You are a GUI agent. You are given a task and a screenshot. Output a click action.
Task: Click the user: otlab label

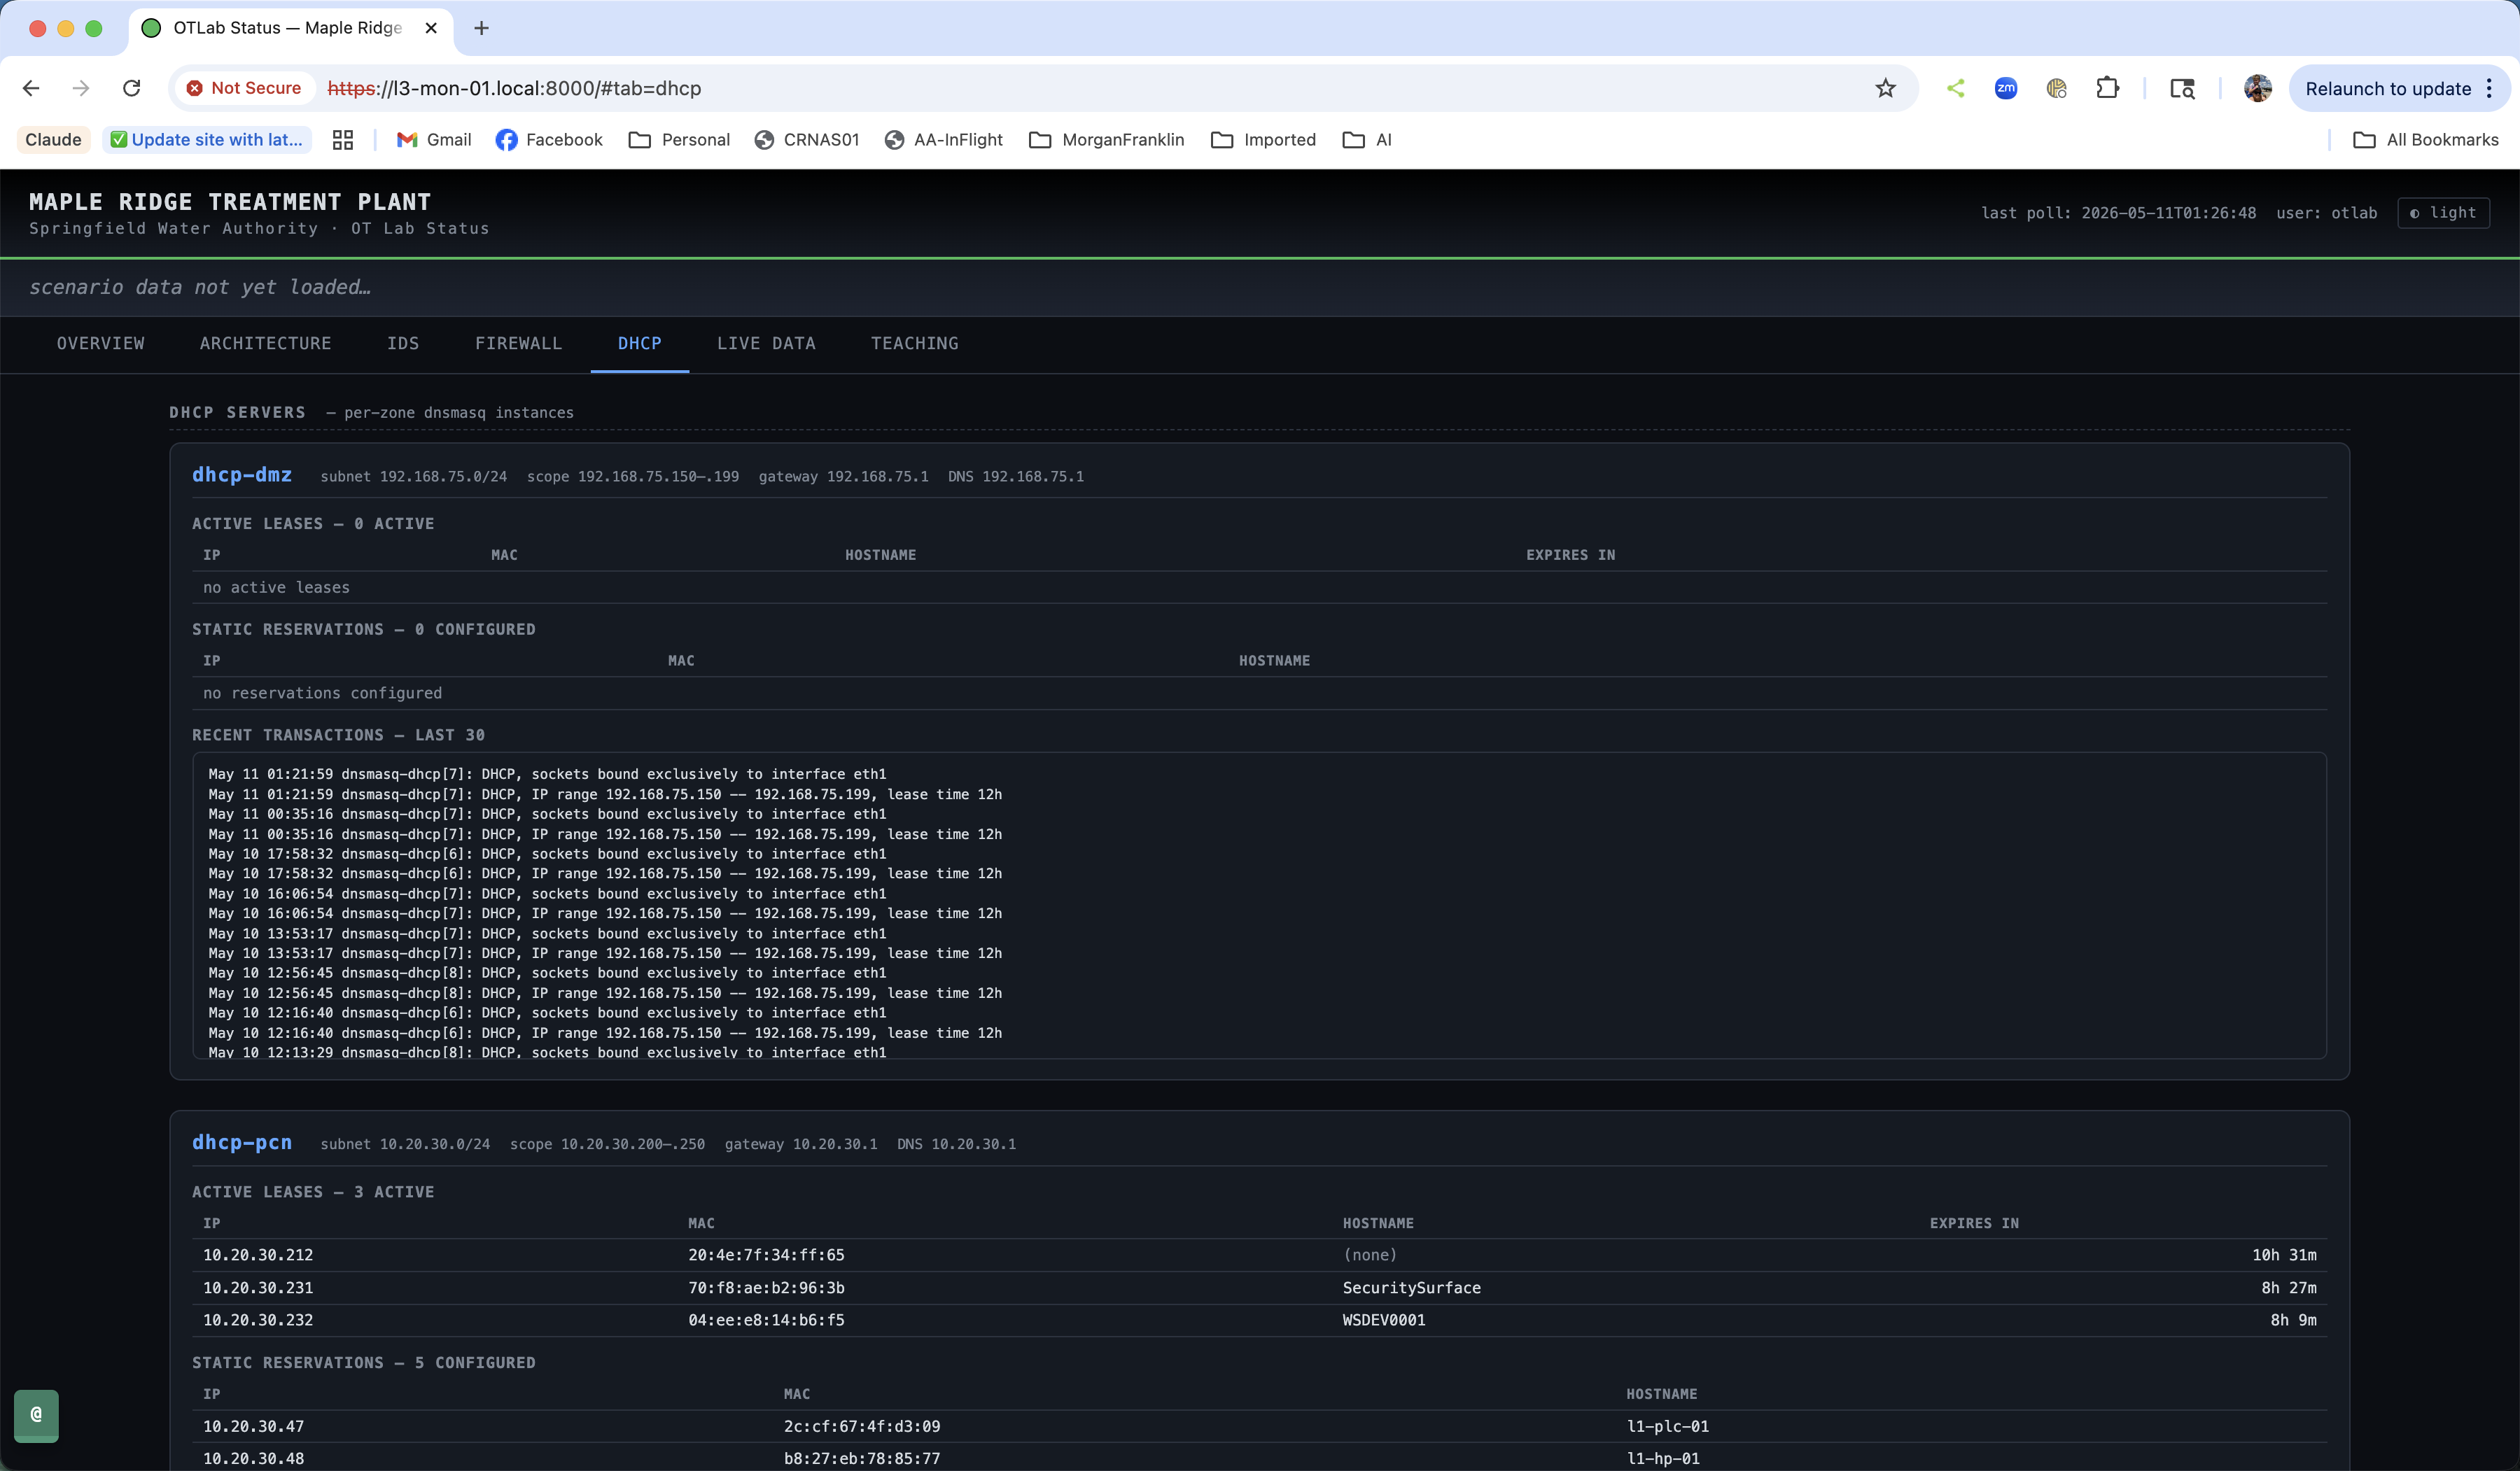(x=2326, y=213)
